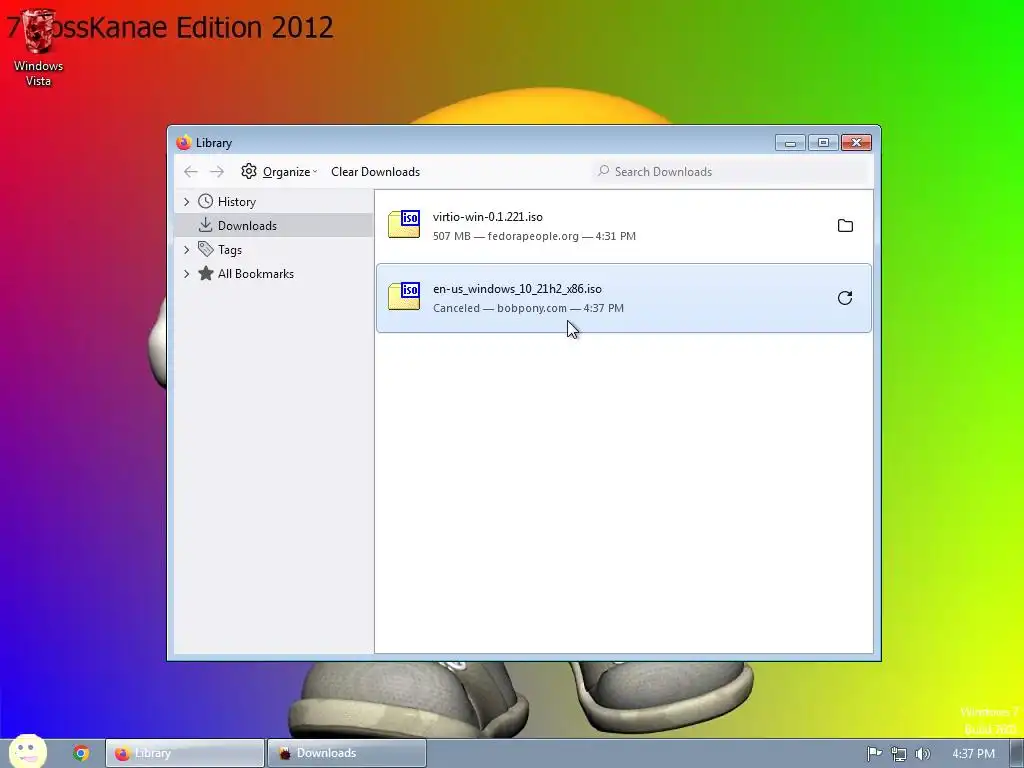This screenshot has height=768, width=1024.
Task: Open the Windows Vista recycle bin desktop icon
Action: point(38,47)
